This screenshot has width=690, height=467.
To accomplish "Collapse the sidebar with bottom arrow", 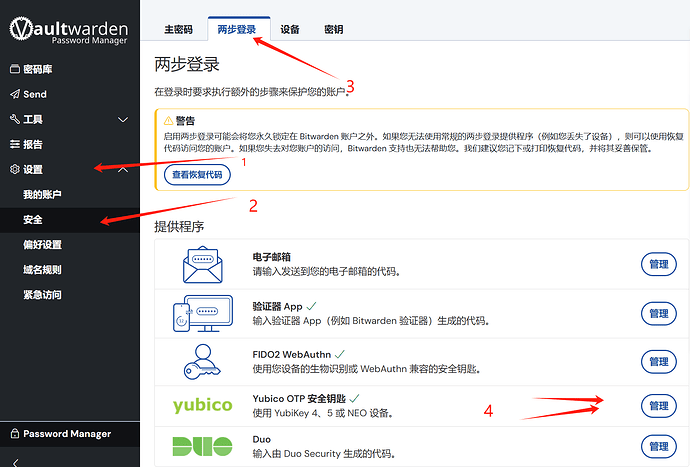I will pyautogui.click(x=16, y=462).
